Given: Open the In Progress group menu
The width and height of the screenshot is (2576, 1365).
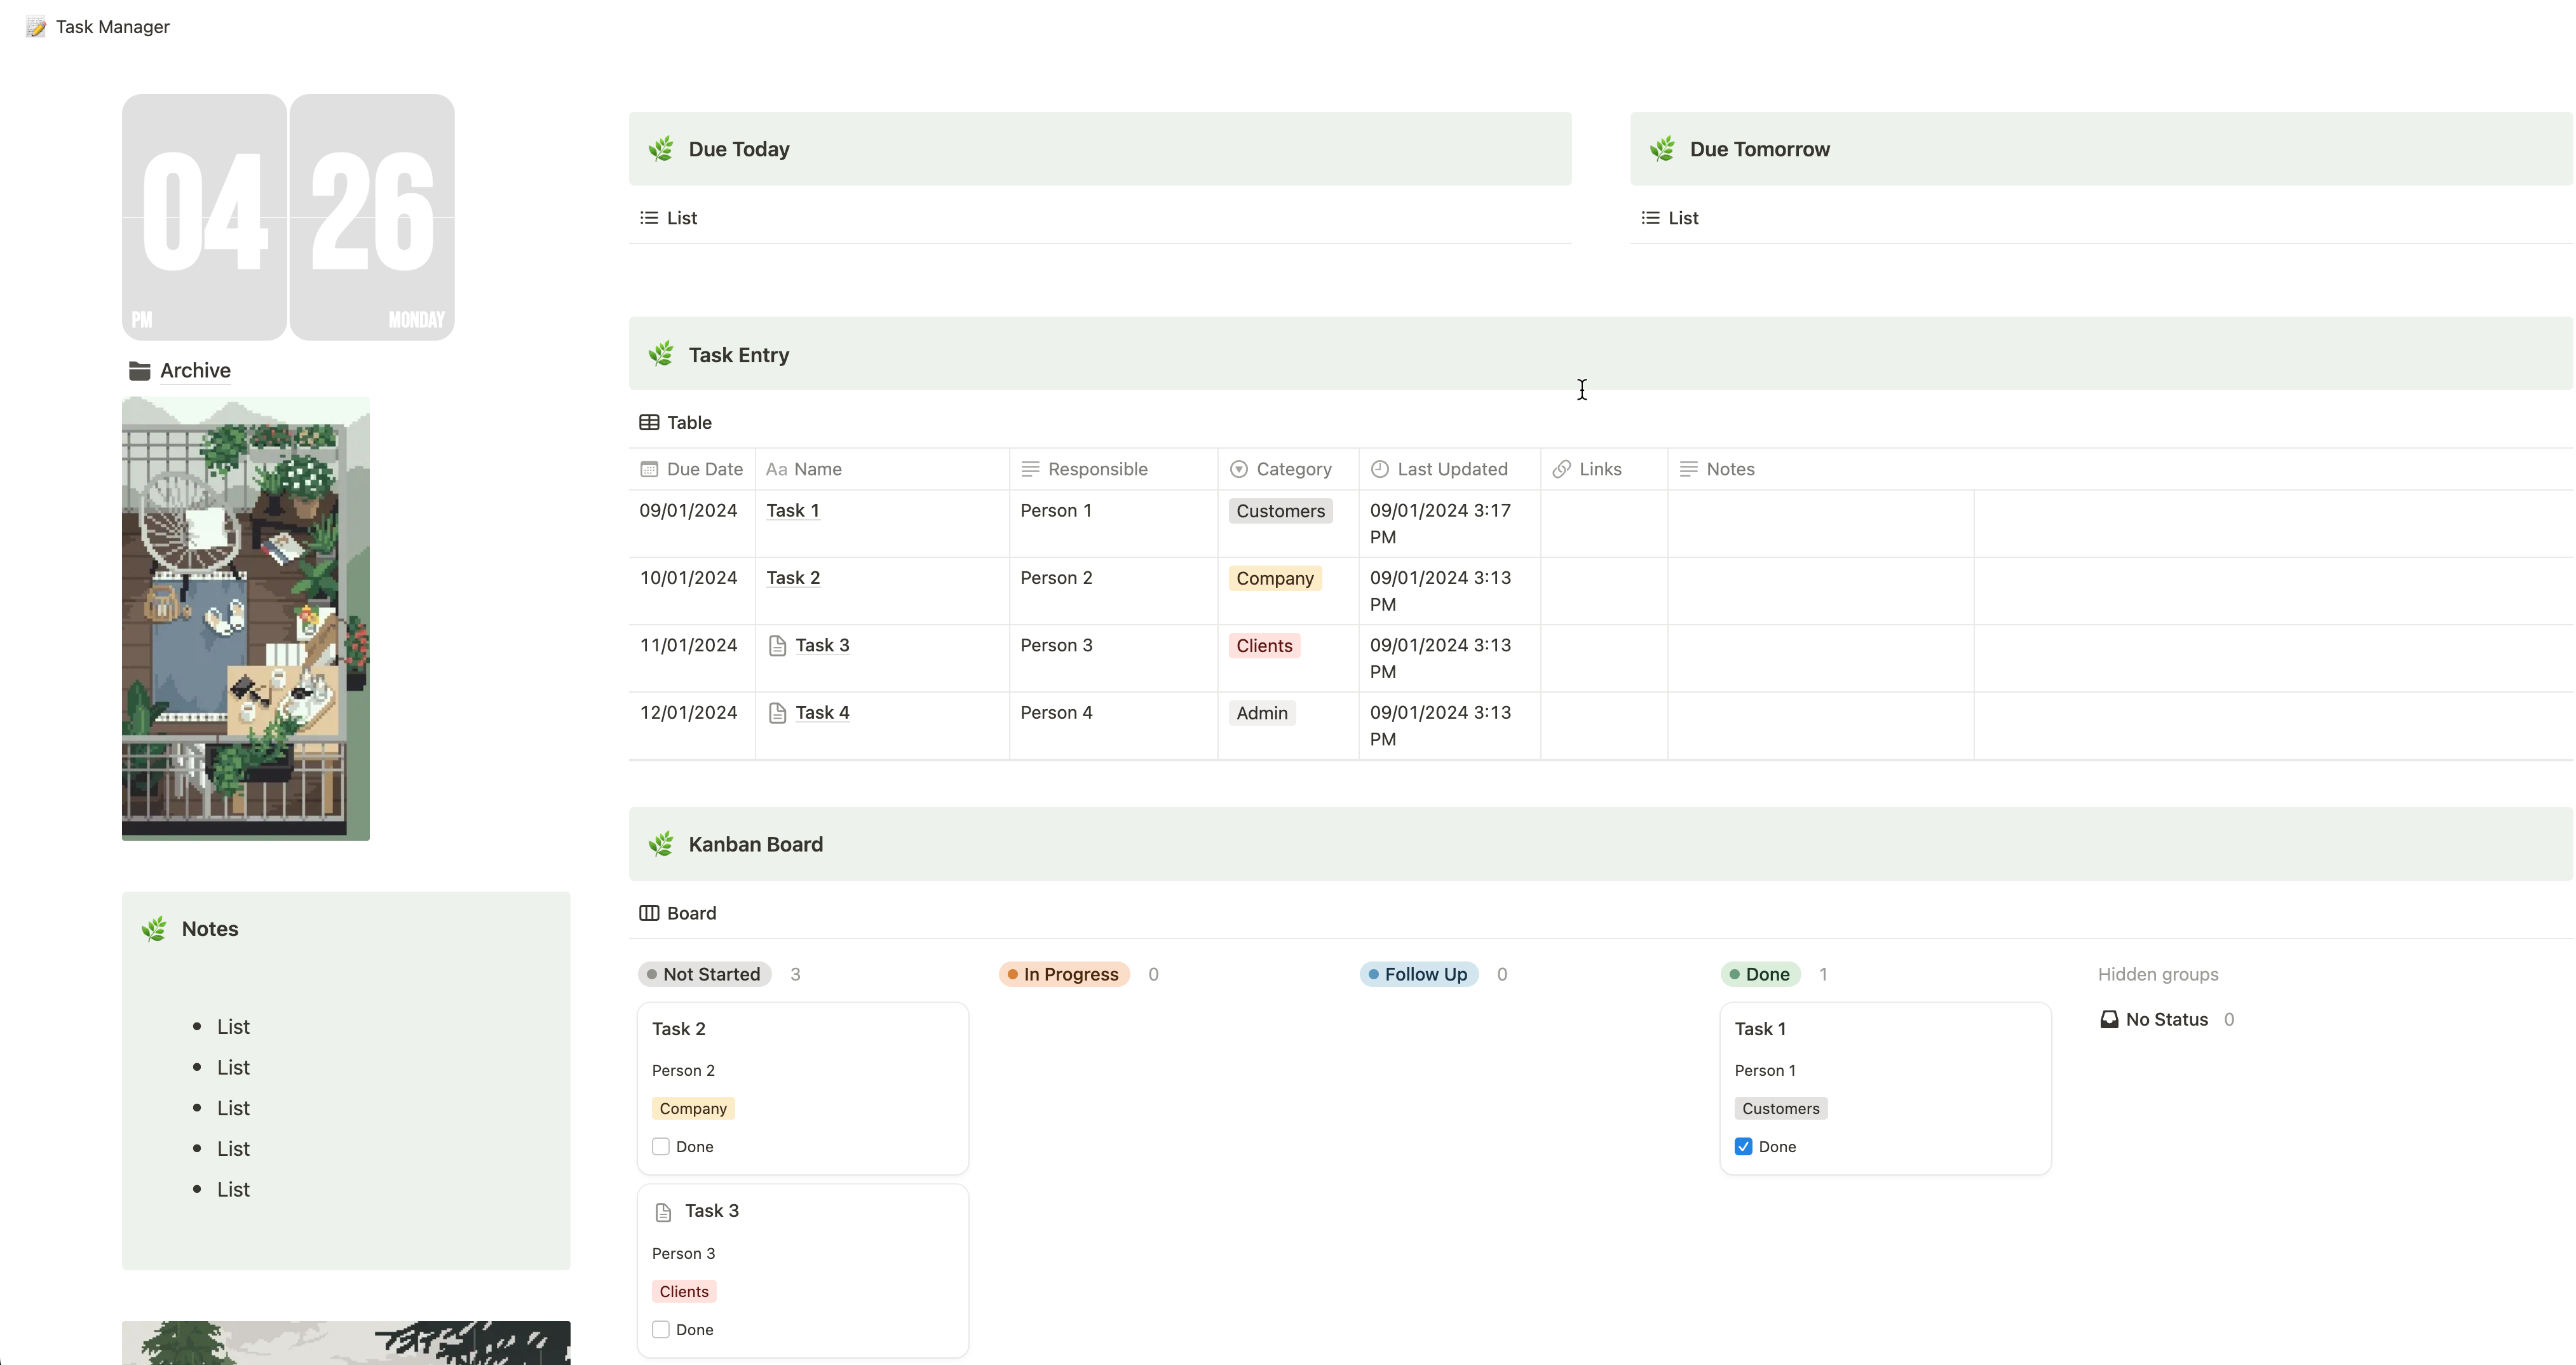Looking at the screenshot, I should 1064,974.
